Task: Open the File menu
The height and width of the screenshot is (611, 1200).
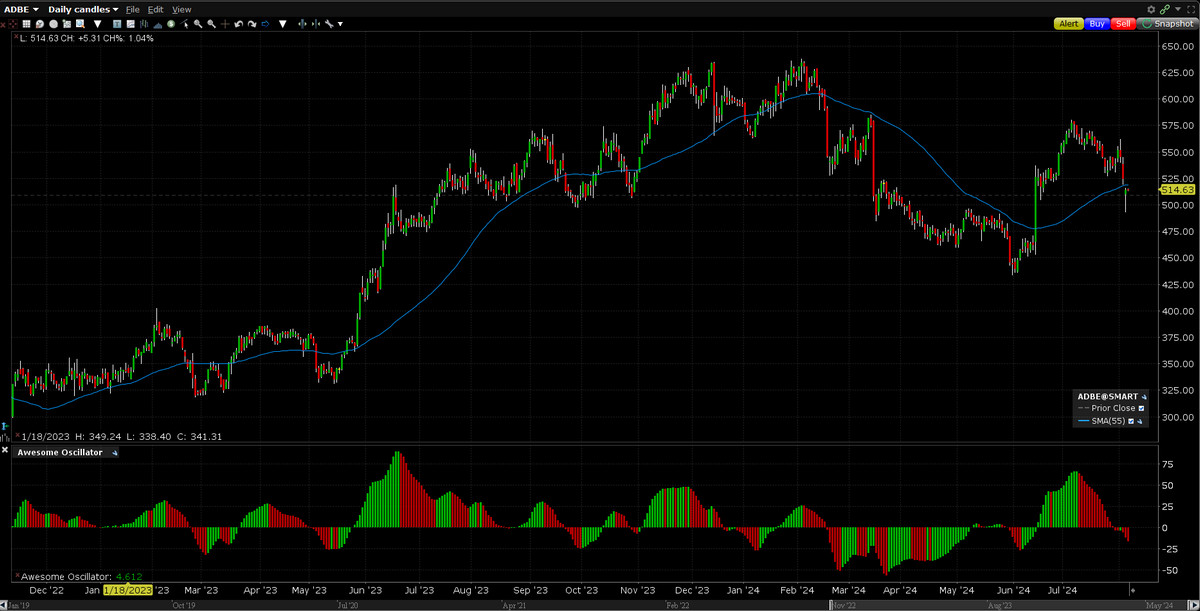Action: tap(132, 9)
